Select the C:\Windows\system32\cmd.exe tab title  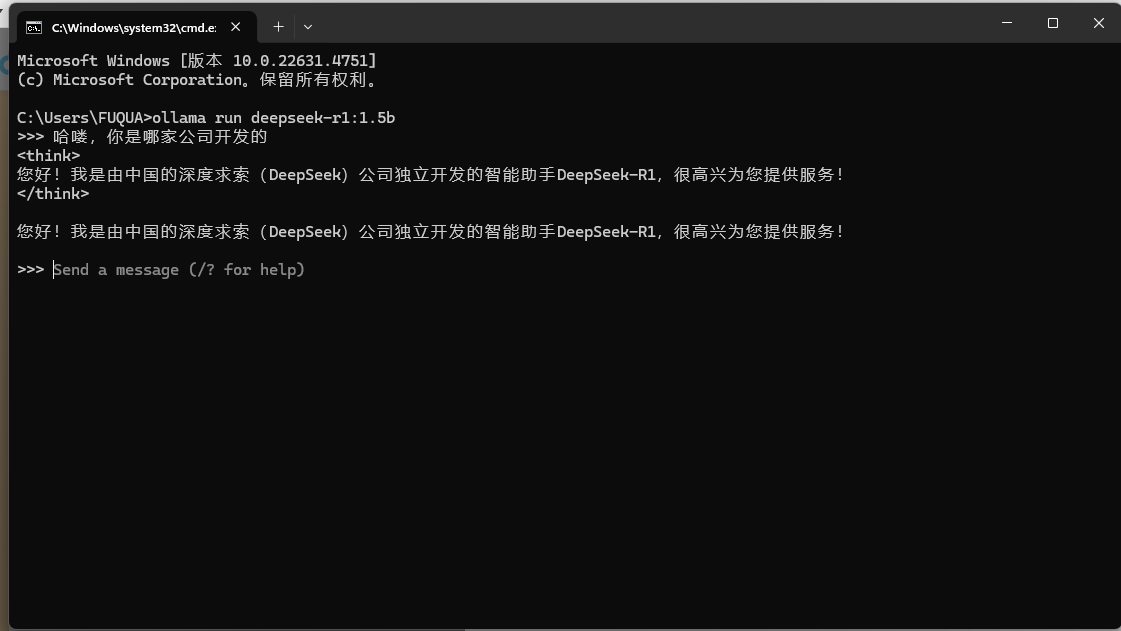(134, 28)
